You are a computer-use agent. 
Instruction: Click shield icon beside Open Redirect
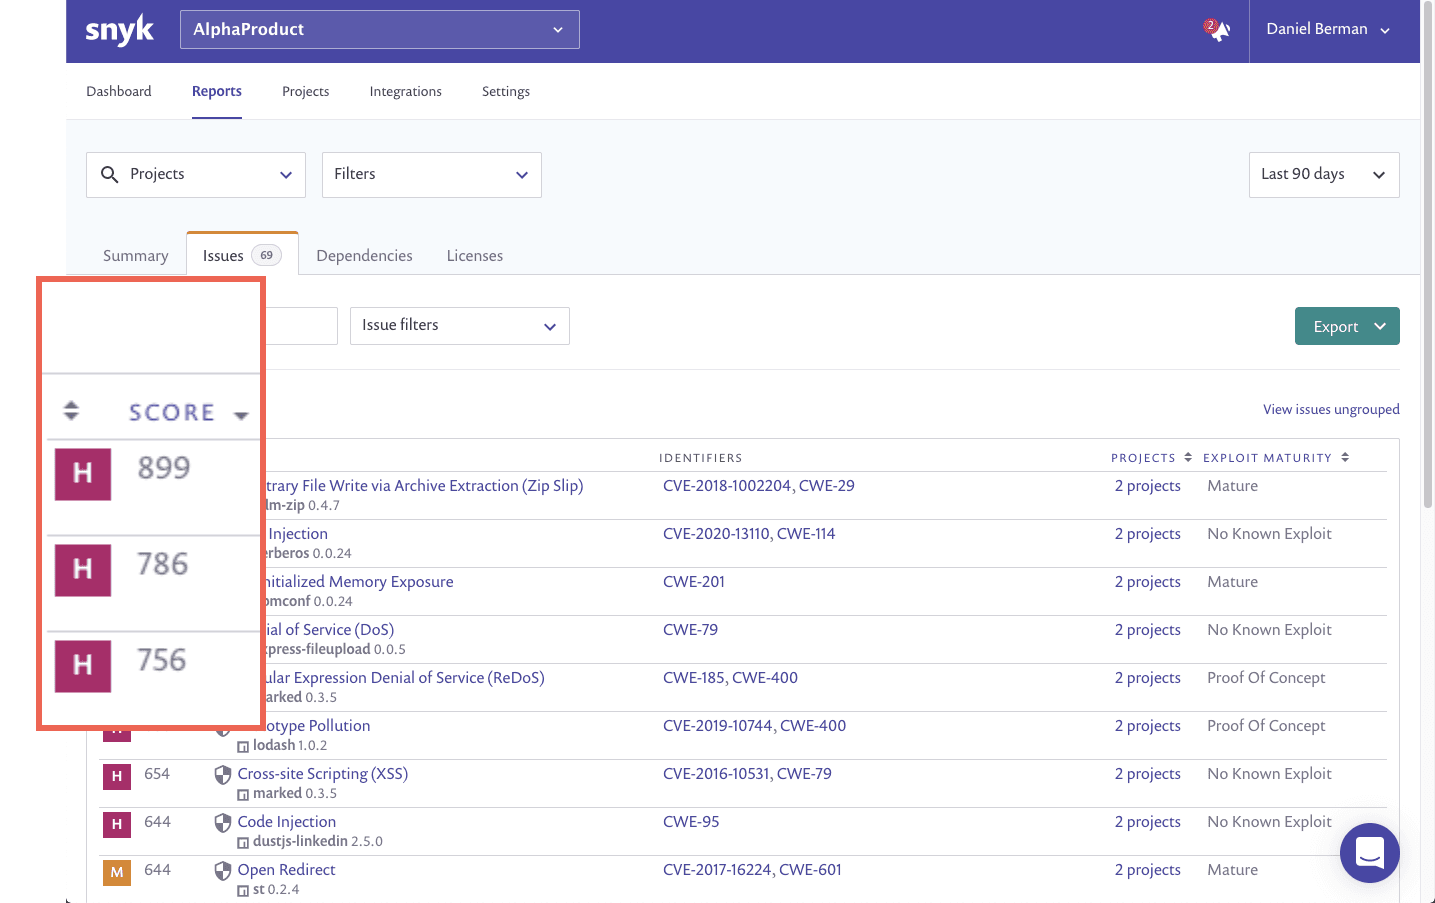pyautogui.click(x=223, y=871)
